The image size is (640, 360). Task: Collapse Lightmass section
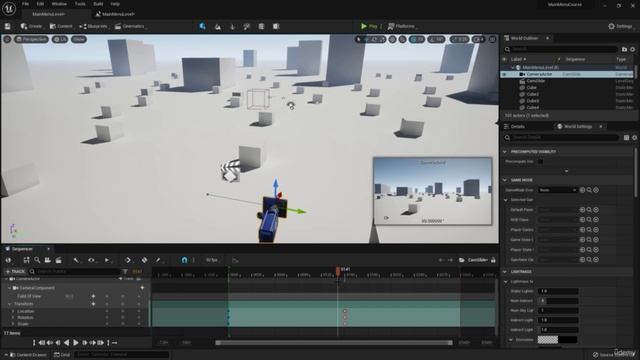505,272
